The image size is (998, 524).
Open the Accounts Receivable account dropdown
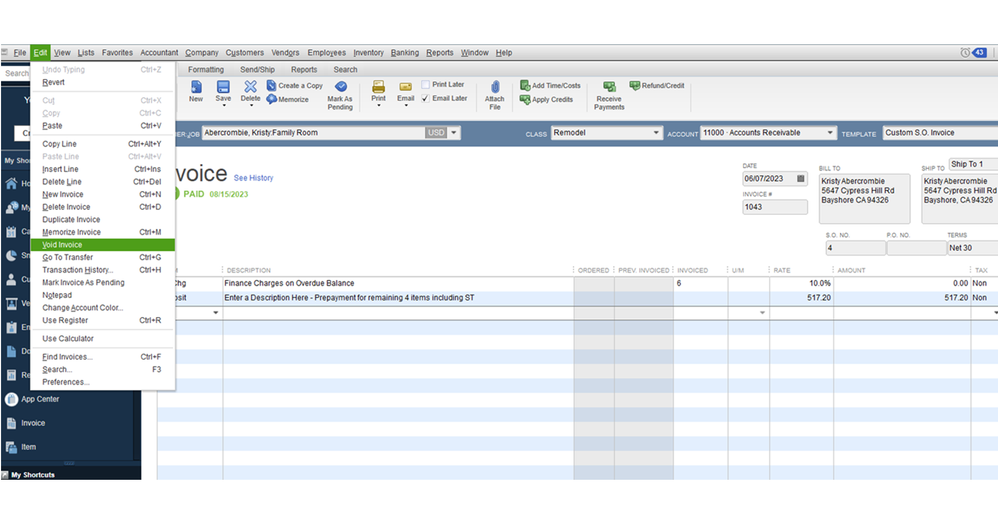(830, 133)
